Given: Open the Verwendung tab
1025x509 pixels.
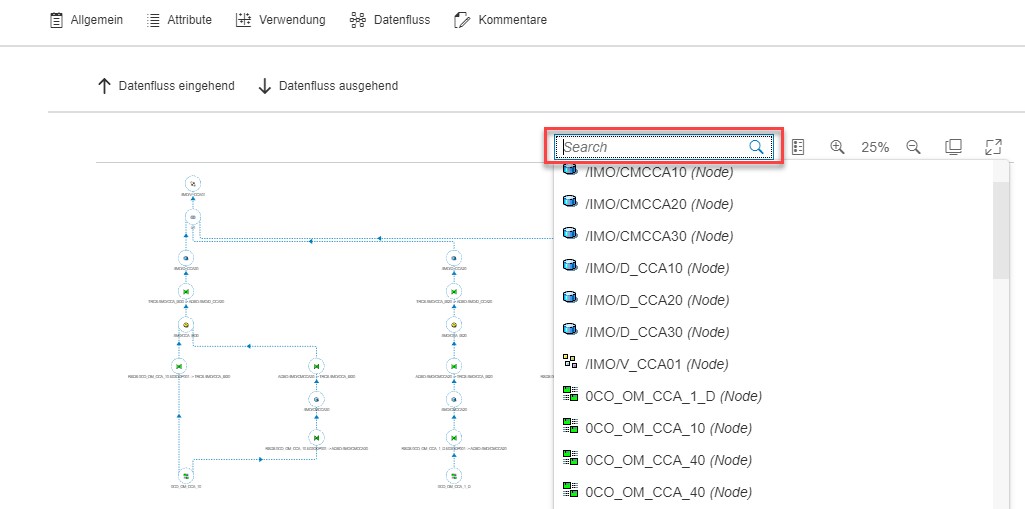Looking at the screenshot, I should [x=280, y=20].
